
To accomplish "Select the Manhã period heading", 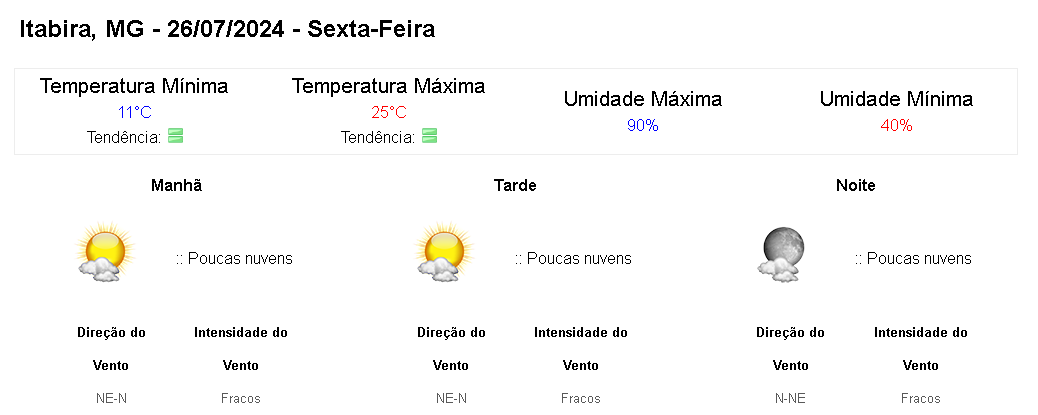I will pyautogui.click(x=176, y=186).
